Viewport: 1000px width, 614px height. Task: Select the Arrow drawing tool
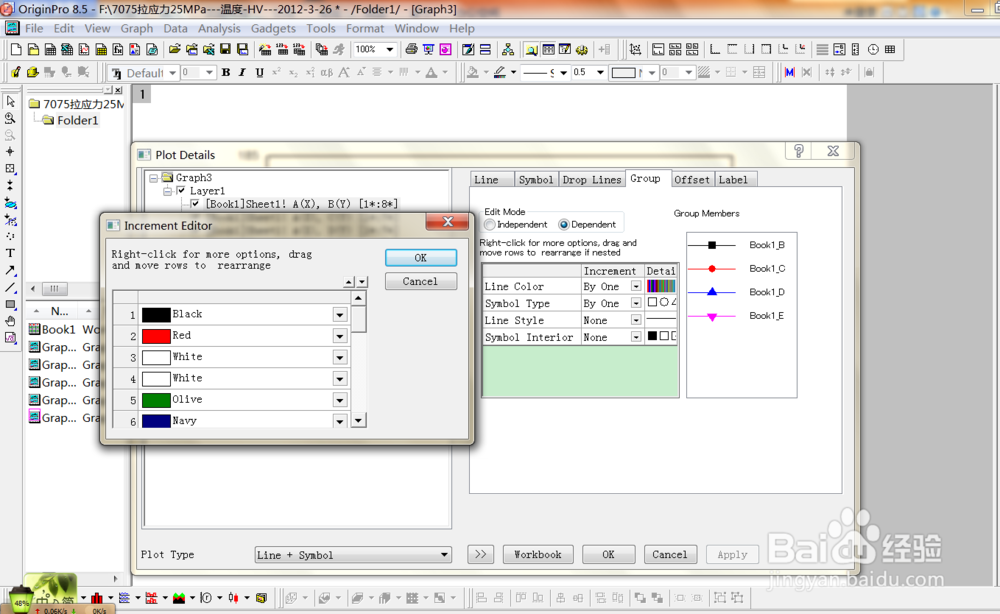(x=10, y=270)
